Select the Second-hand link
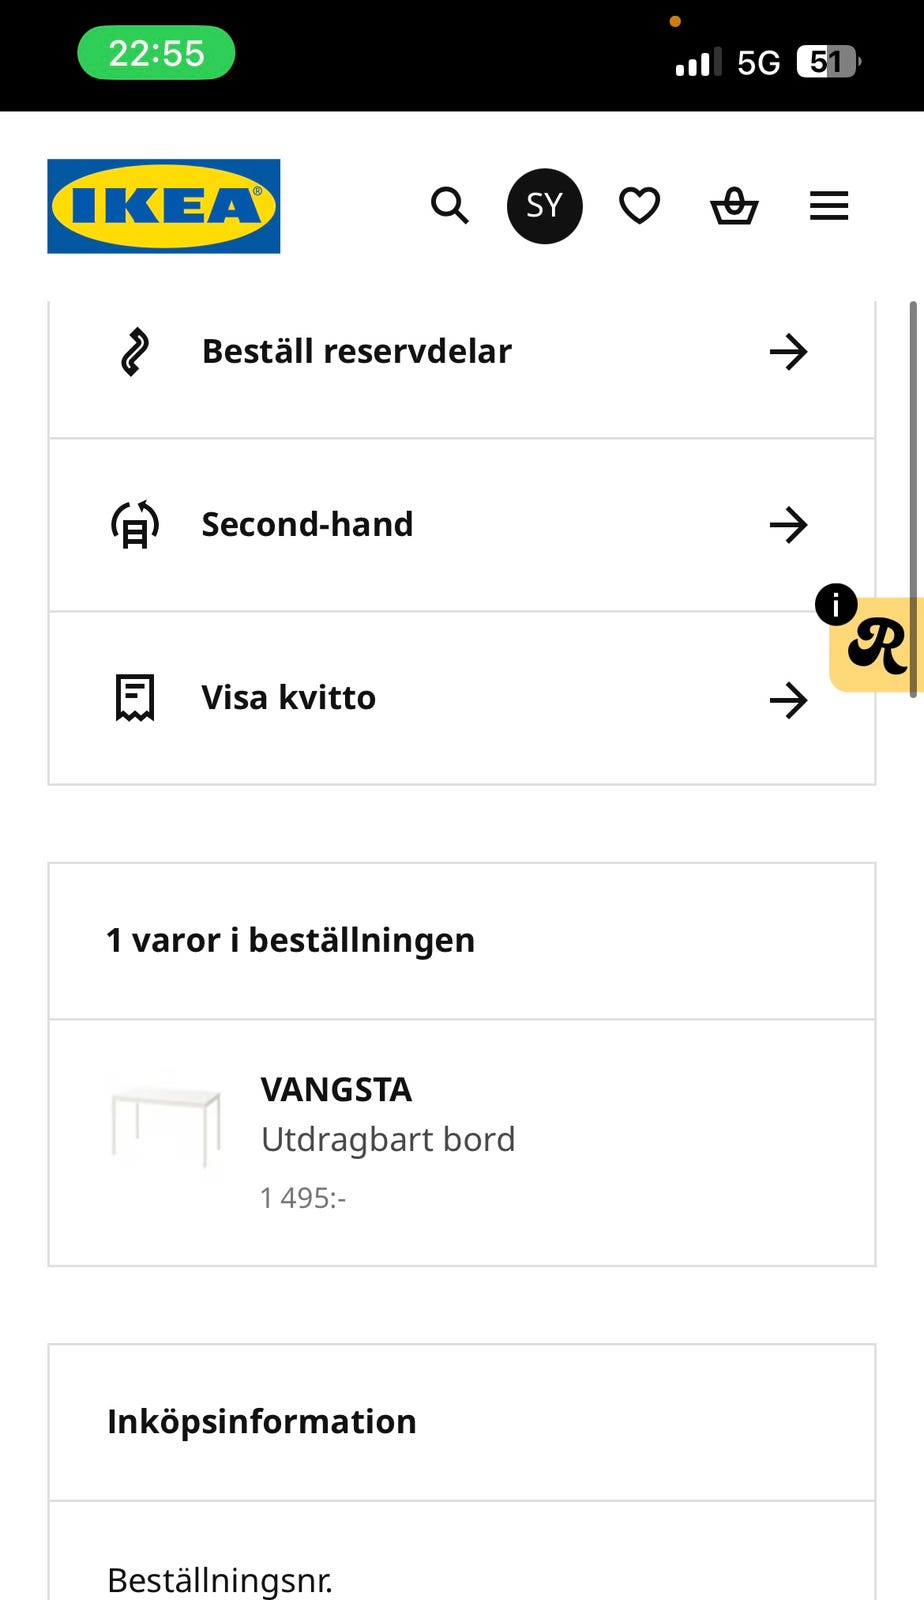 click(x=307, y=525)
